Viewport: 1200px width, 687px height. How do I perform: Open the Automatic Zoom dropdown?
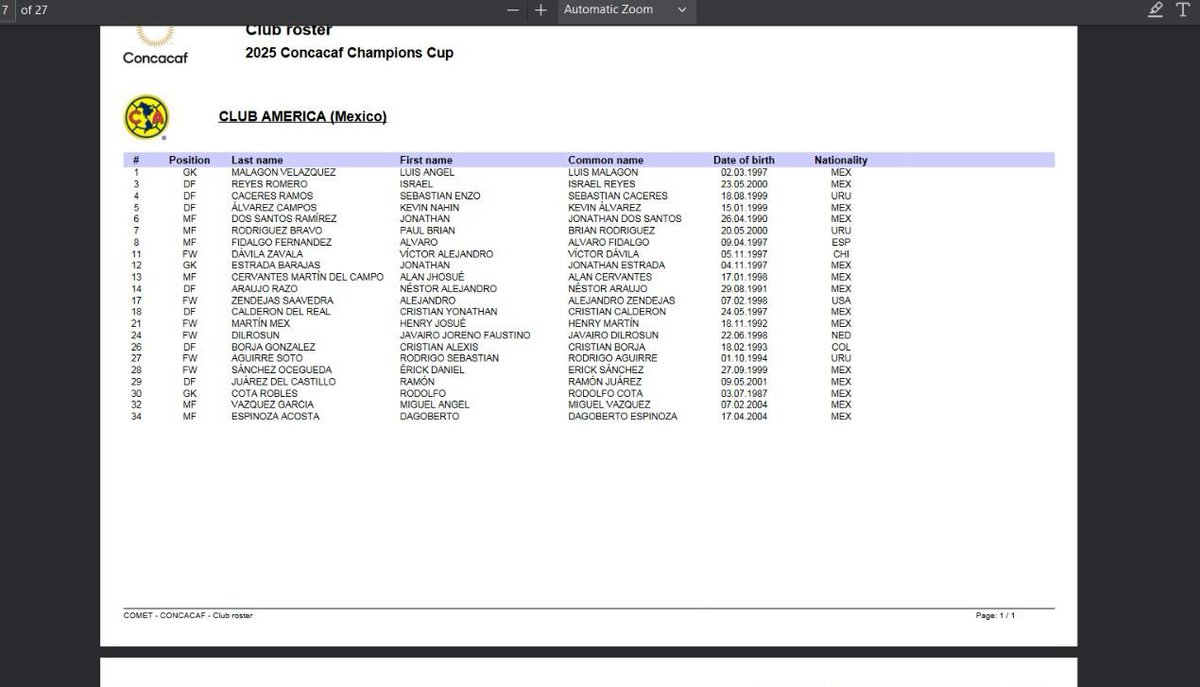[x=625, y=10]
